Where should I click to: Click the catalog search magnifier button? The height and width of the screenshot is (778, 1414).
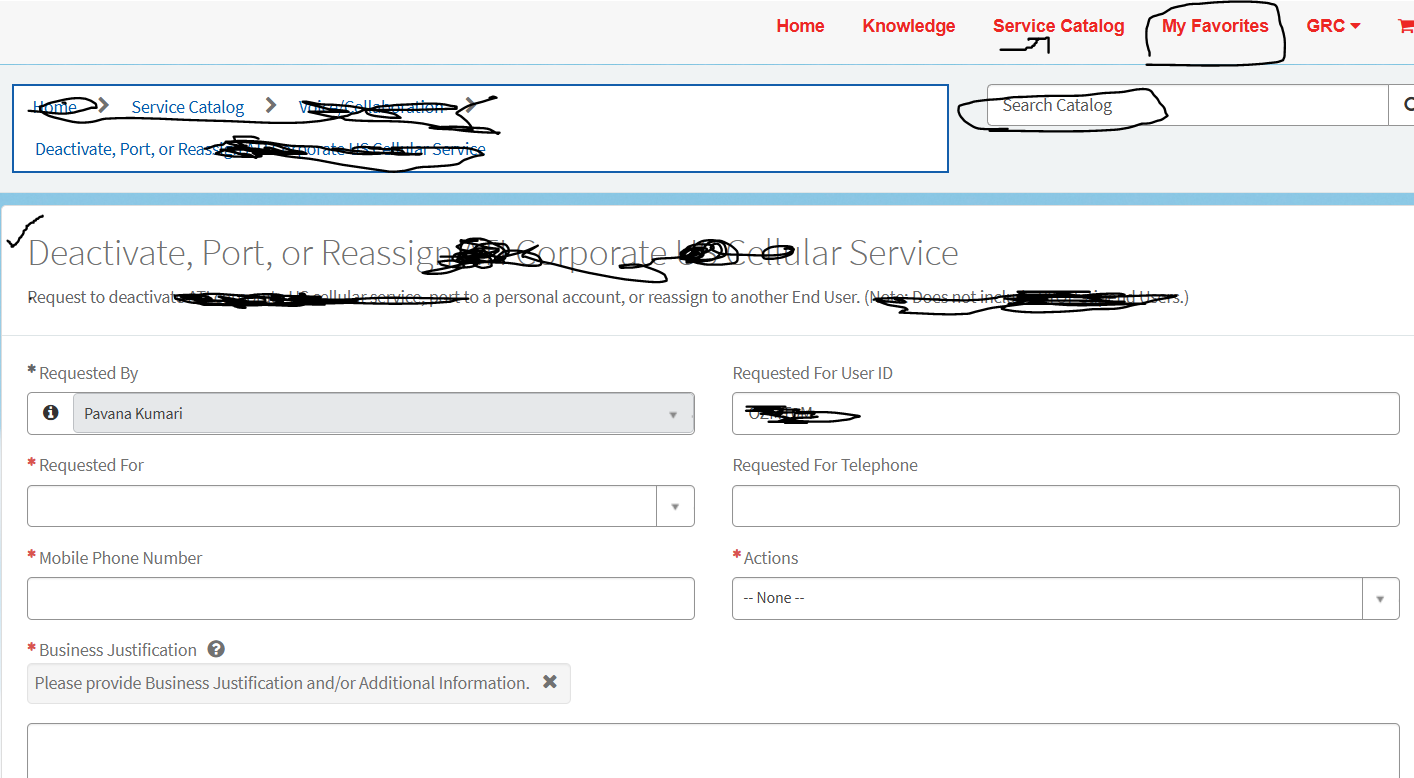[x=1403, y=105]
